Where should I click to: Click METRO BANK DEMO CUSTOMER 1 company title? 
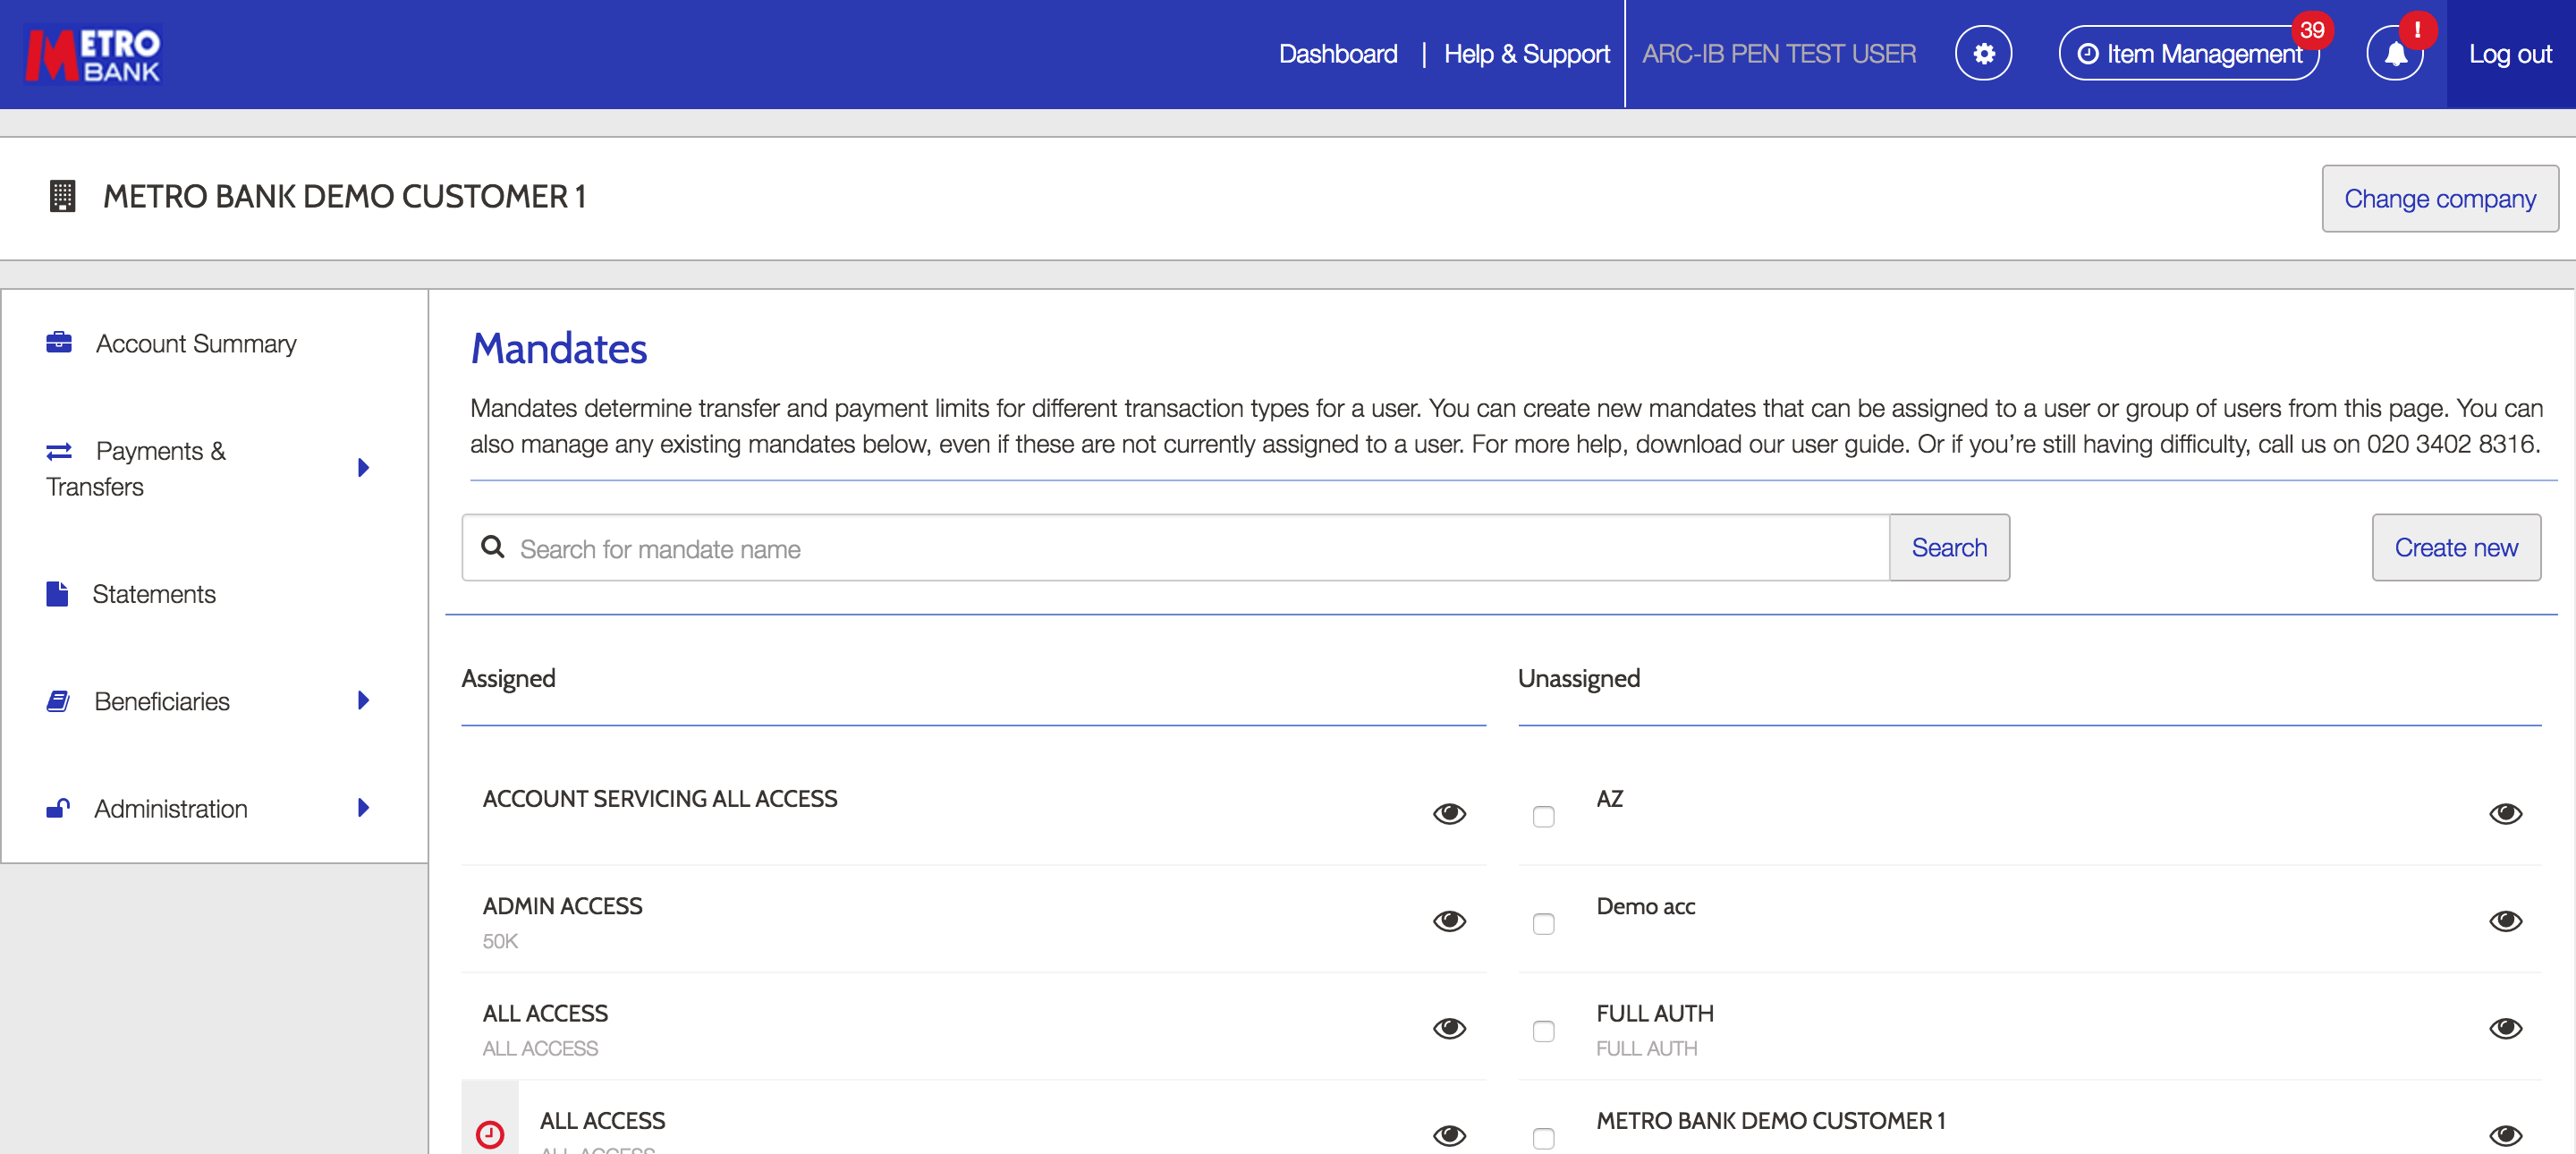(x=344, y=196)
